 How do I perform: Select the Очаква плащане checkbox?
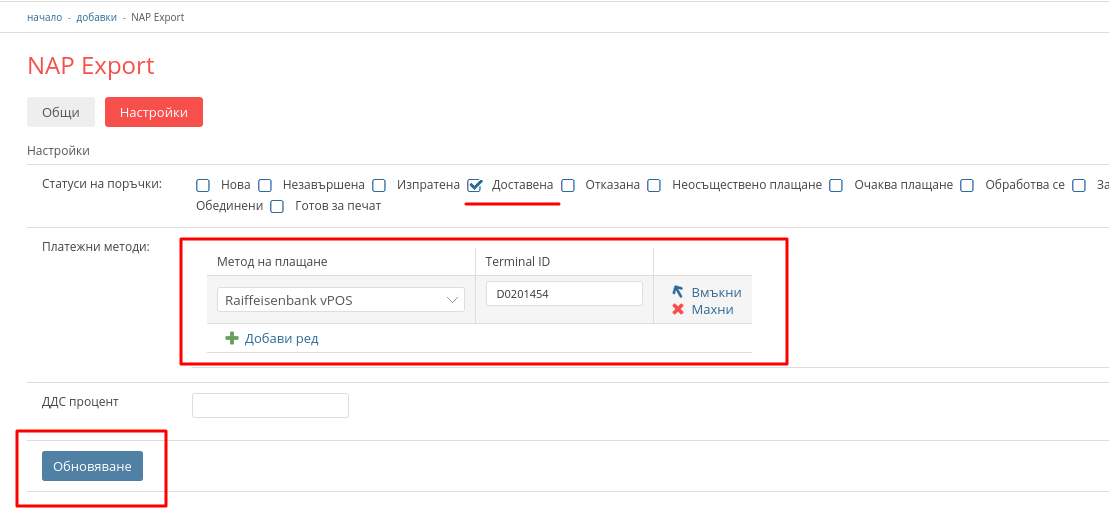tap(836, 185)
